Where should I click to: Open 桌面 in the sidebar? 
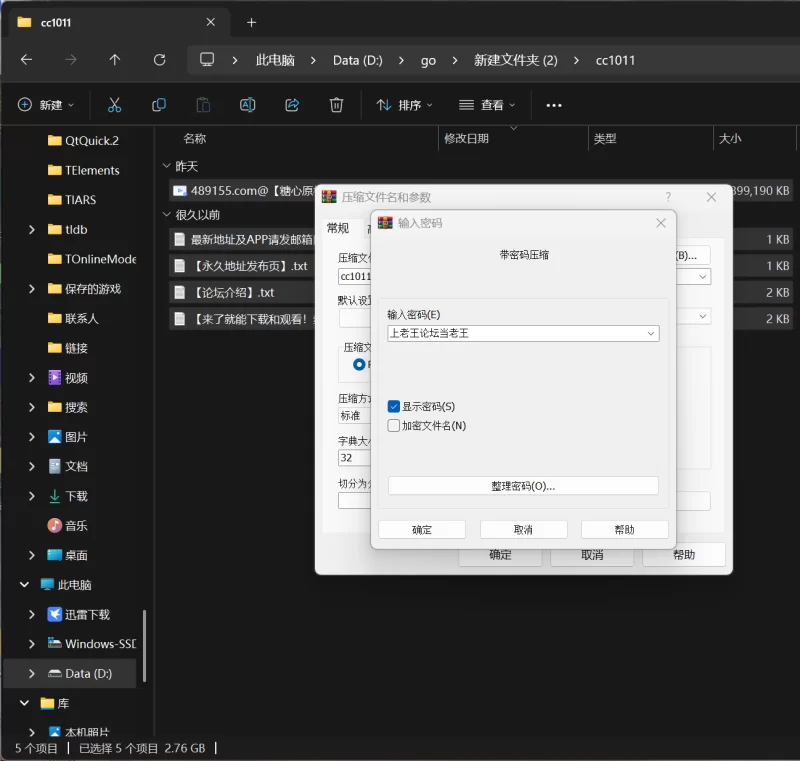coord(68,555)
